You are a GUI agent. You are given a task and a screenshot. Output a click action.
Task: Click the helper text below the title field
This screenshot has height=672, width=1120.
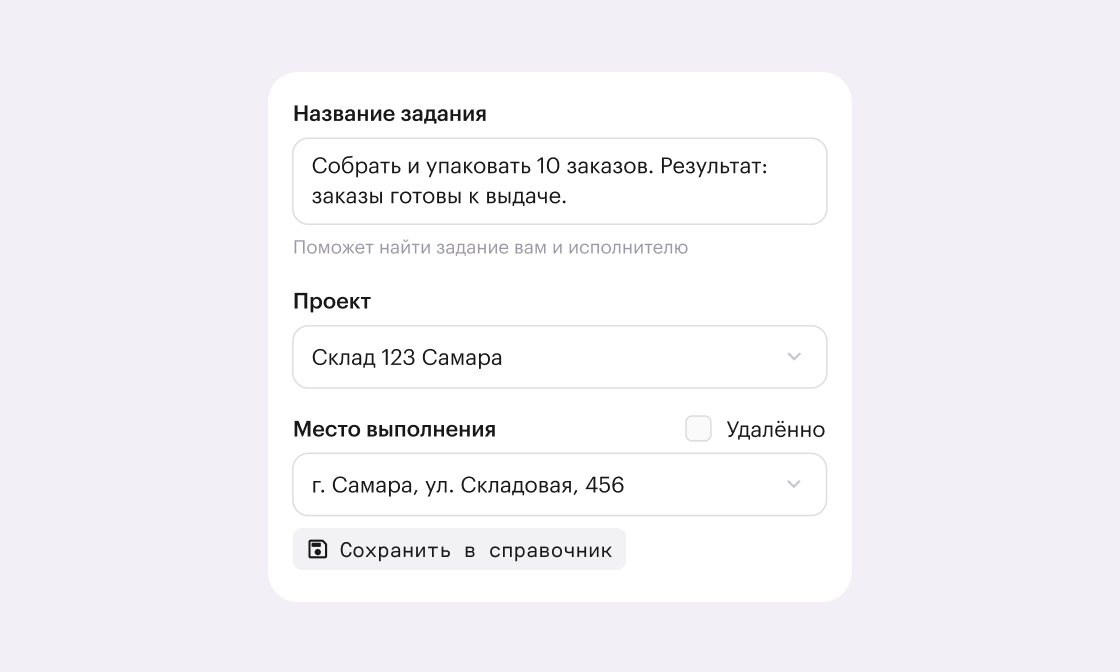490,247
